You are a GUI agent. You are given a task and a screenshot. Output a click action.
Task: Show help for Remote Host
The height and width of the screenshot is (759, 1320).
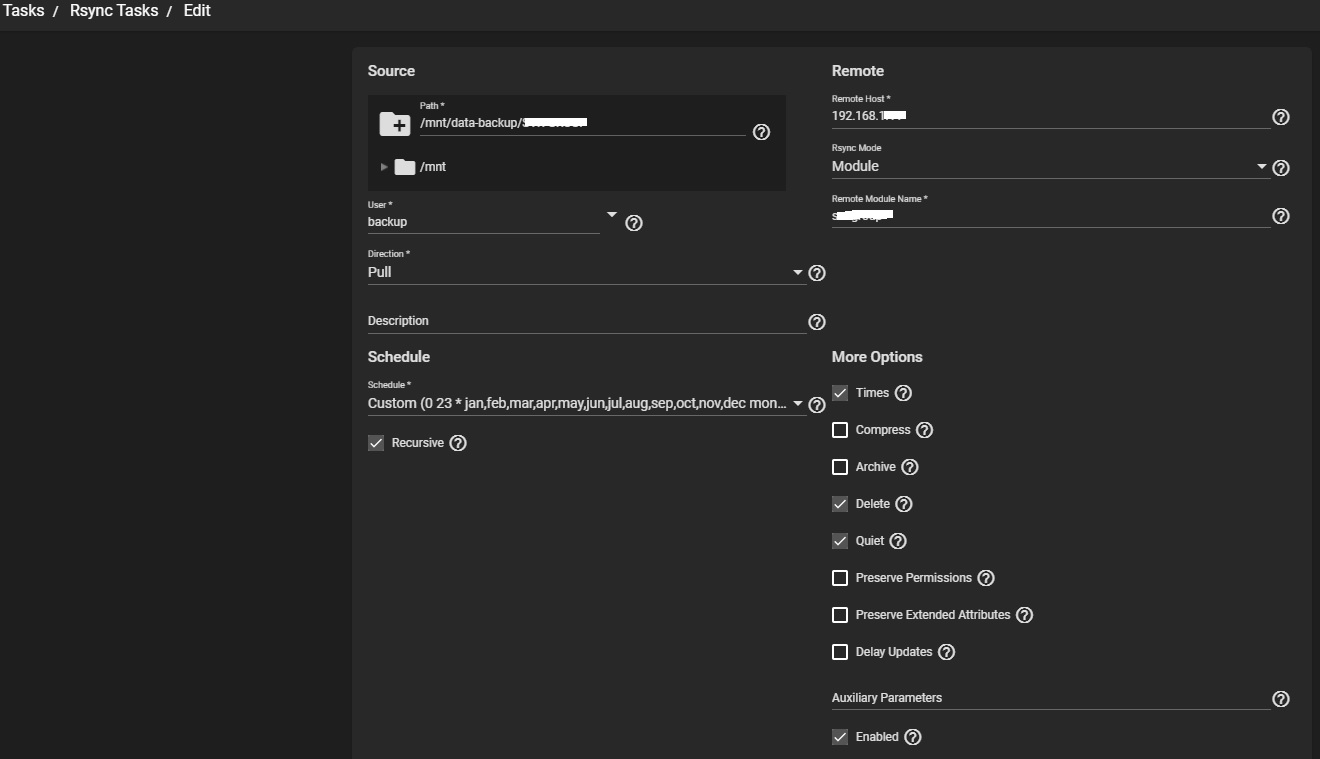tap(1281, 117)
